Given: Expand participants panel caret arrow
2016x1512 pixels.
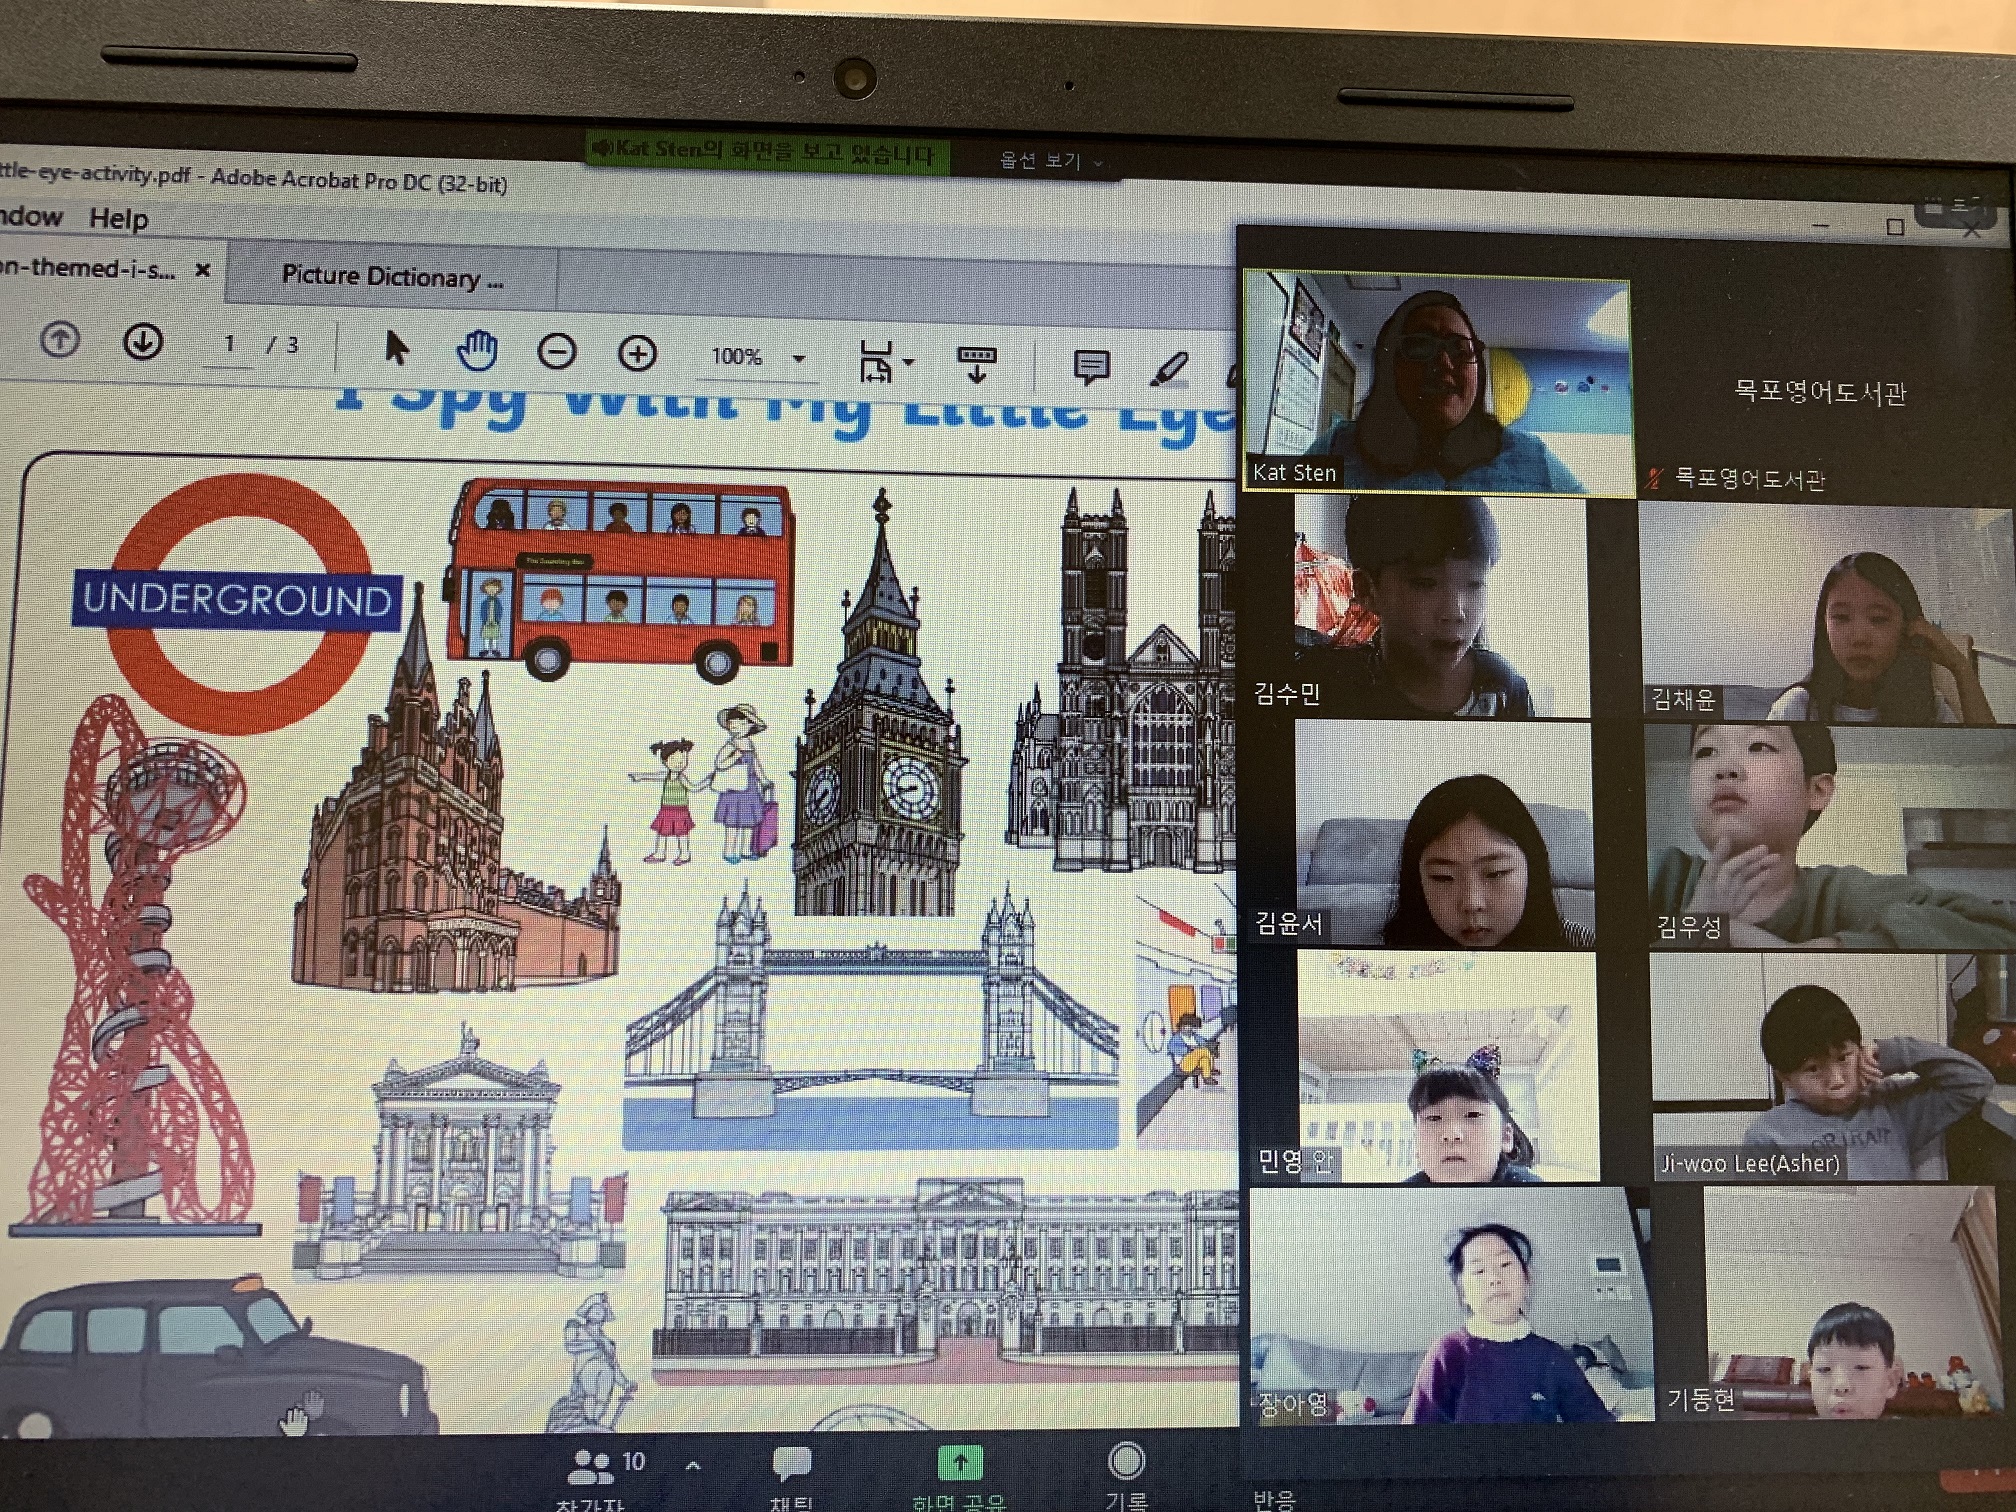Looking at the screenshot, I should tap(693, 1465).
